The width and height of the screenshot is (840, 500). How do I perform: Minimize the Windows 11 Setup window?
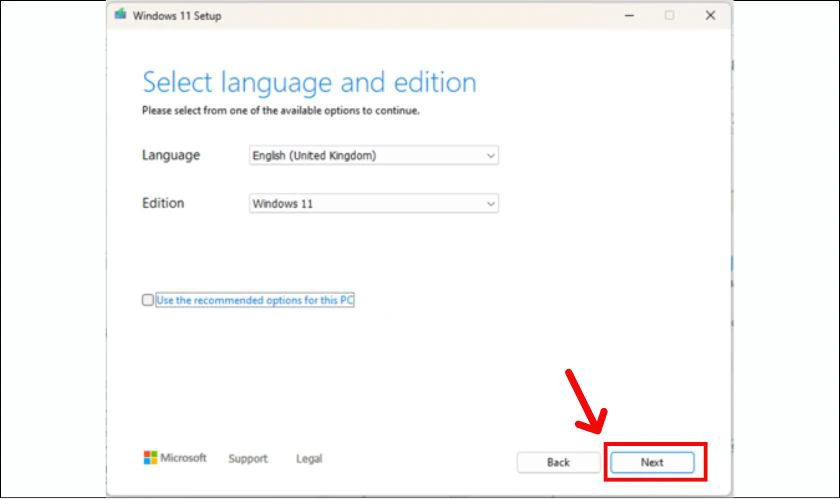point(629,16)
